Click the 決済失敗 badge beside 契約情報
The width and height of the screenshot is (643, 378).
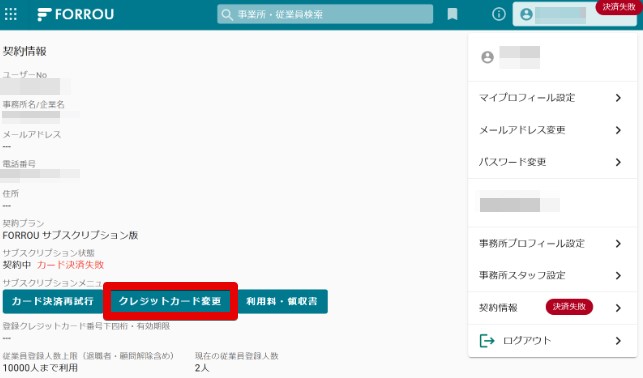(x=569, y=307)
